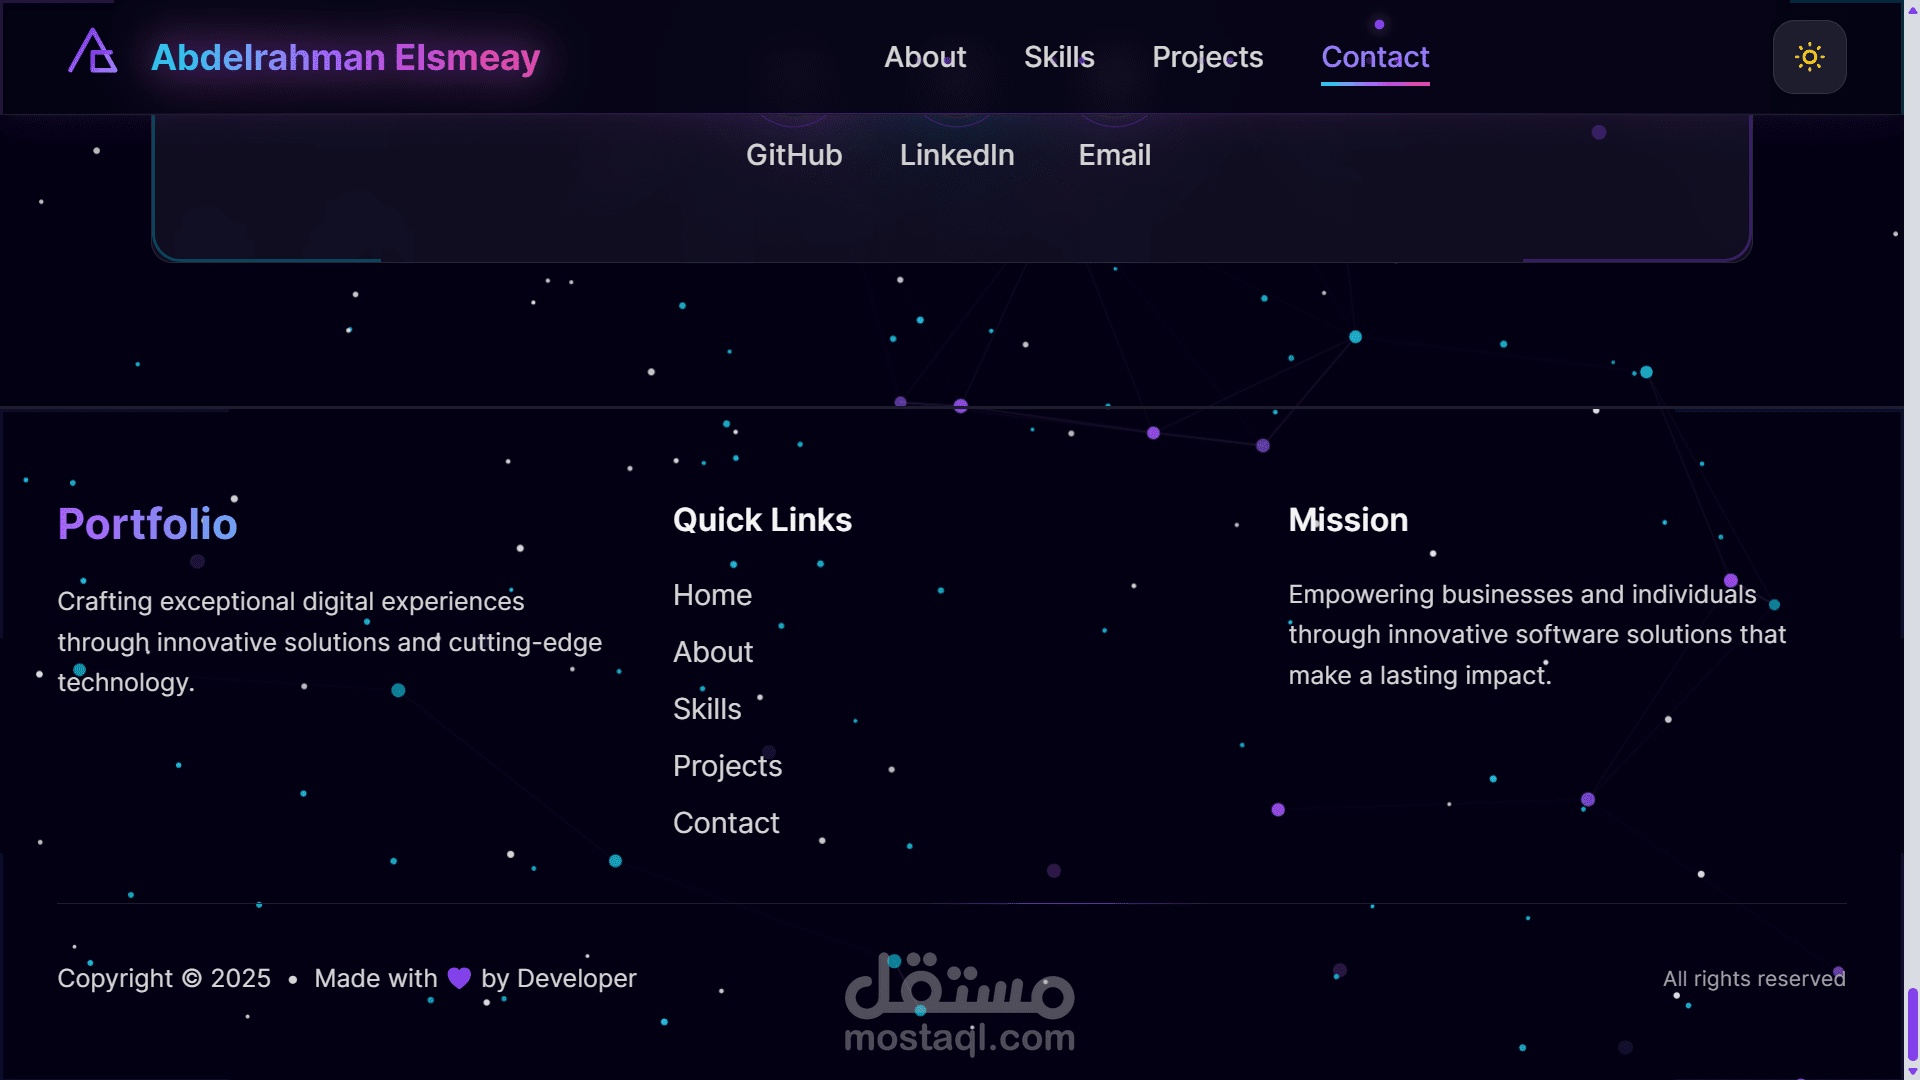Click the page vertical scrollbar thumb
This screenshot has height=1080, width=1920.
point(1911,1022)
